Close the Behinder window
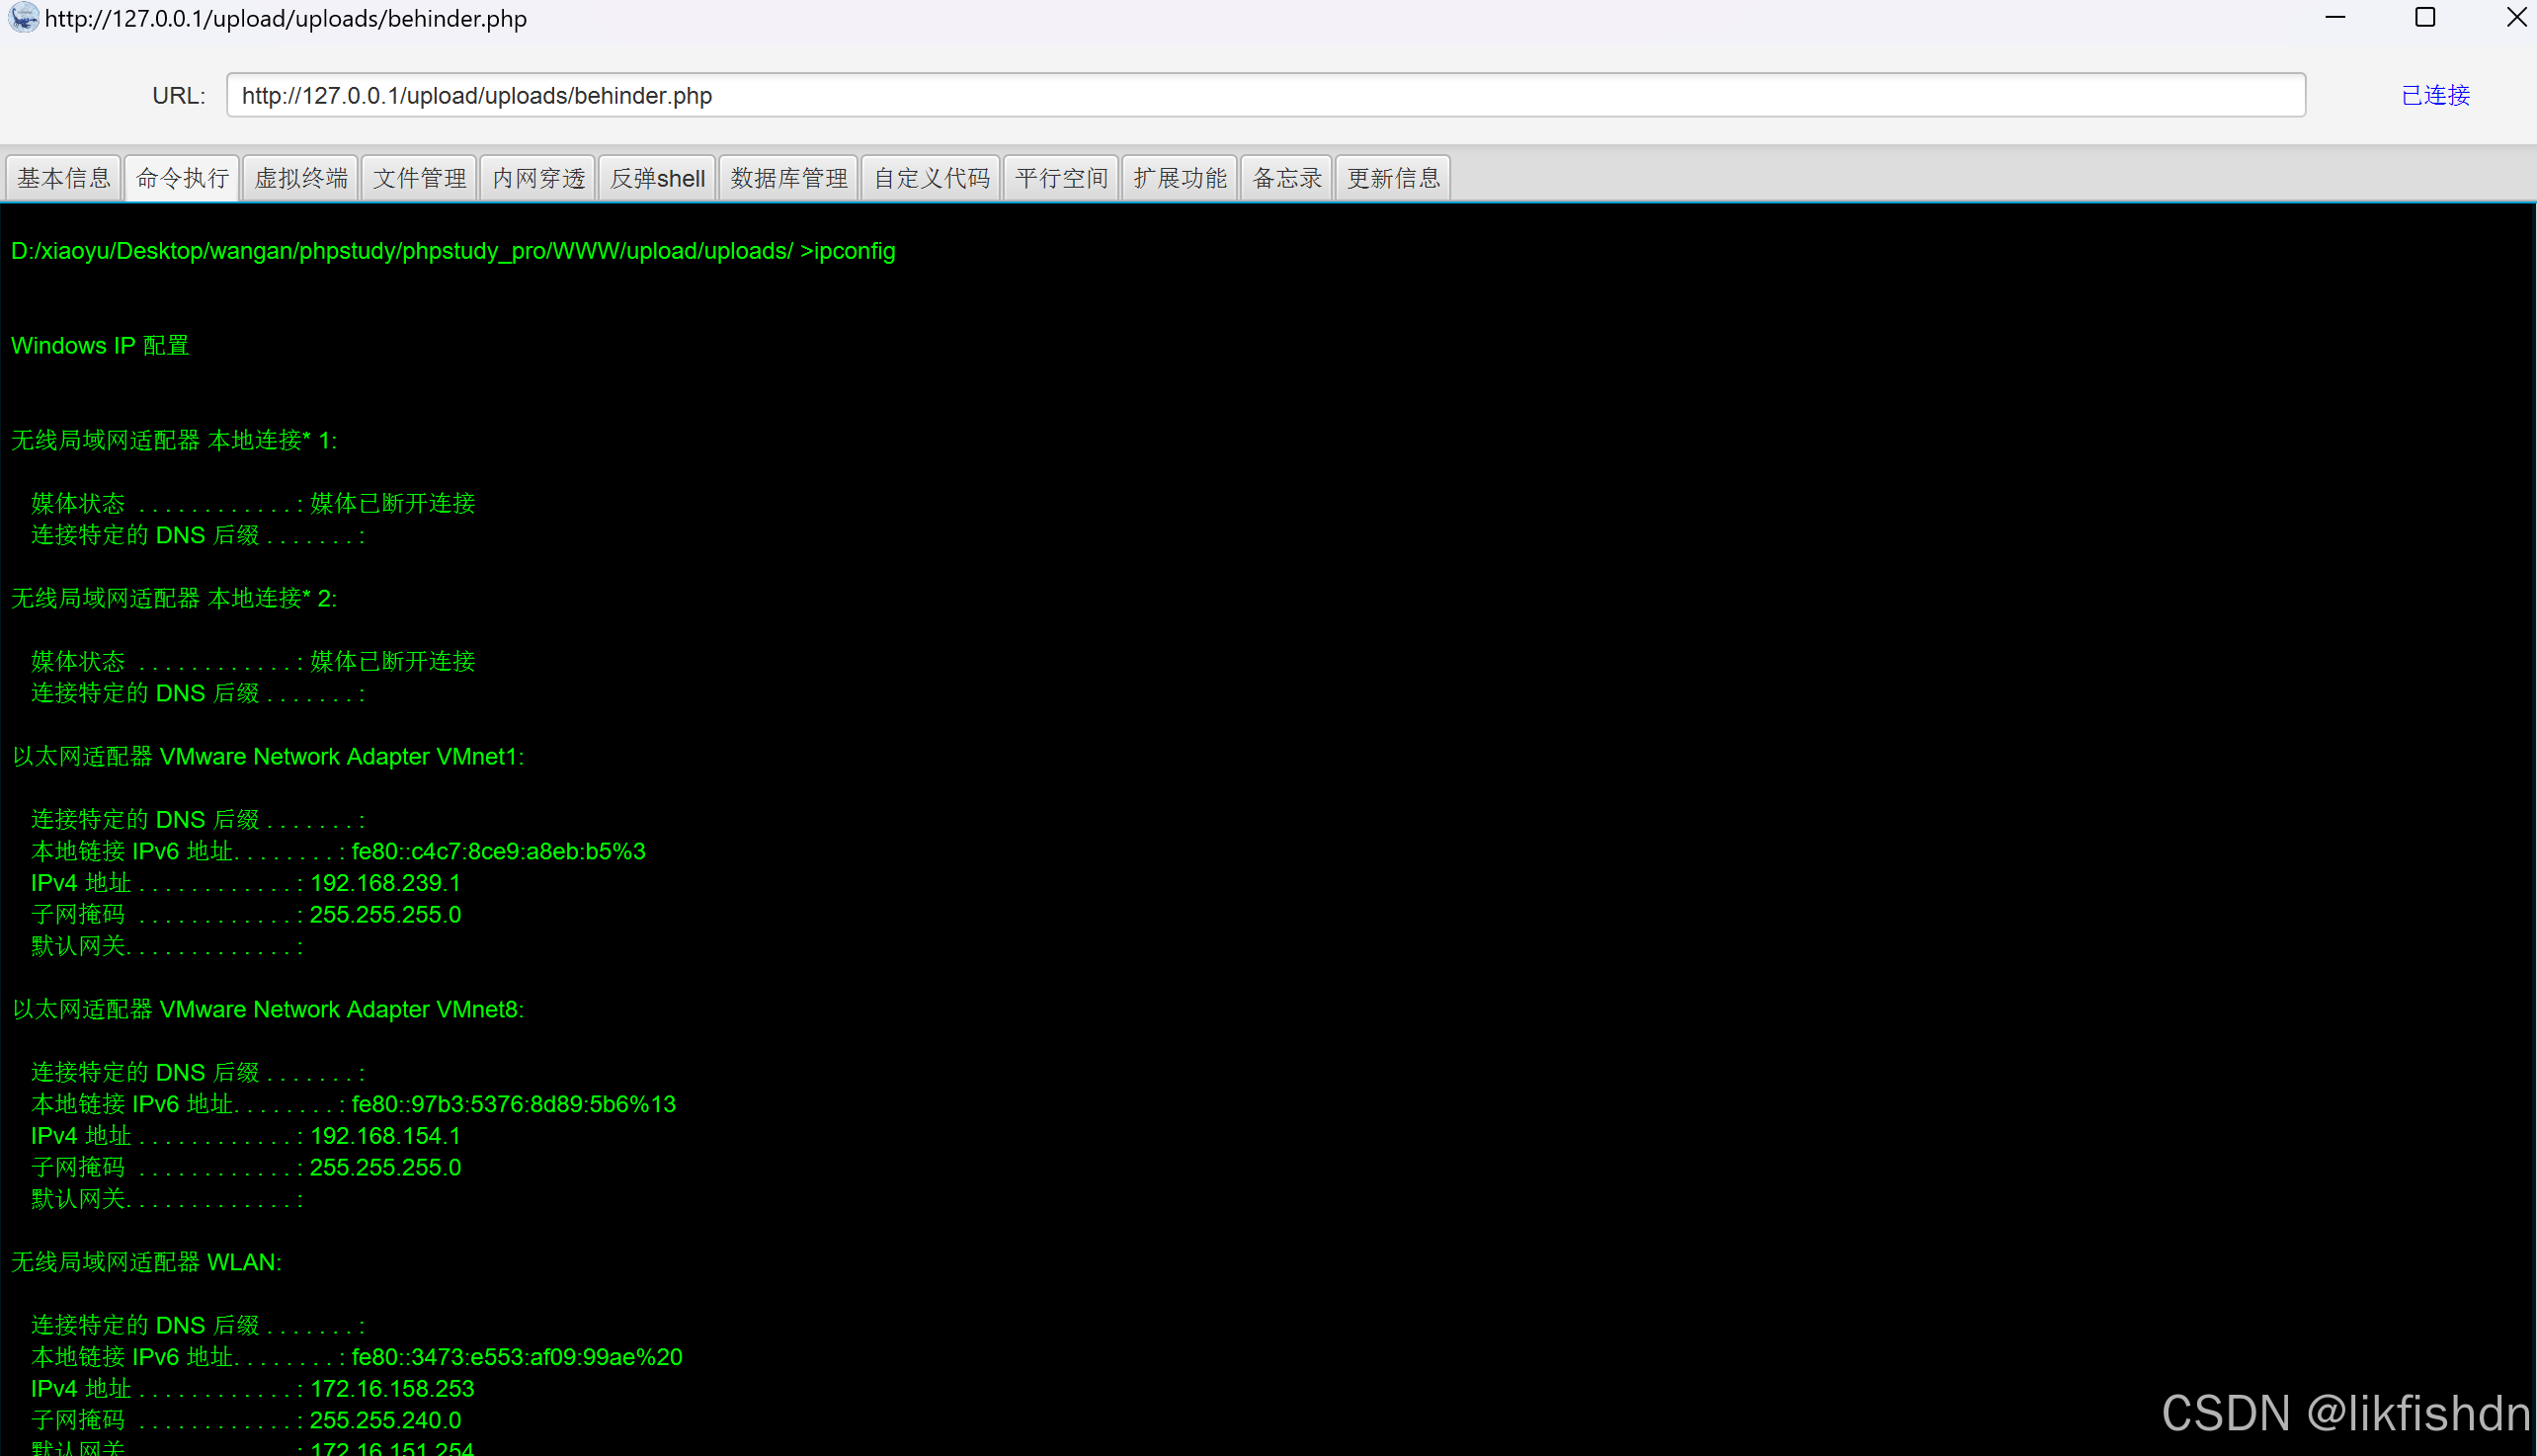 pos(2515,18)
